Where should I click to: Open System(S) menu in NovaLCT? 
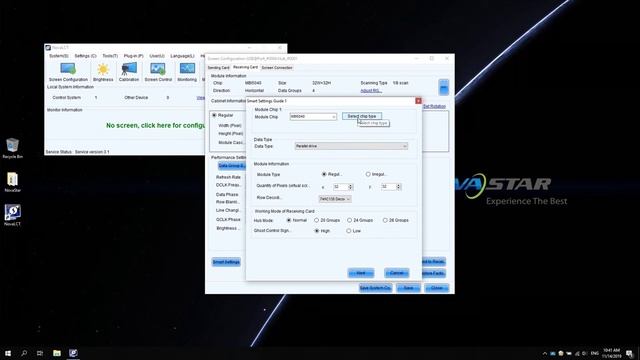tap(59, 56)
